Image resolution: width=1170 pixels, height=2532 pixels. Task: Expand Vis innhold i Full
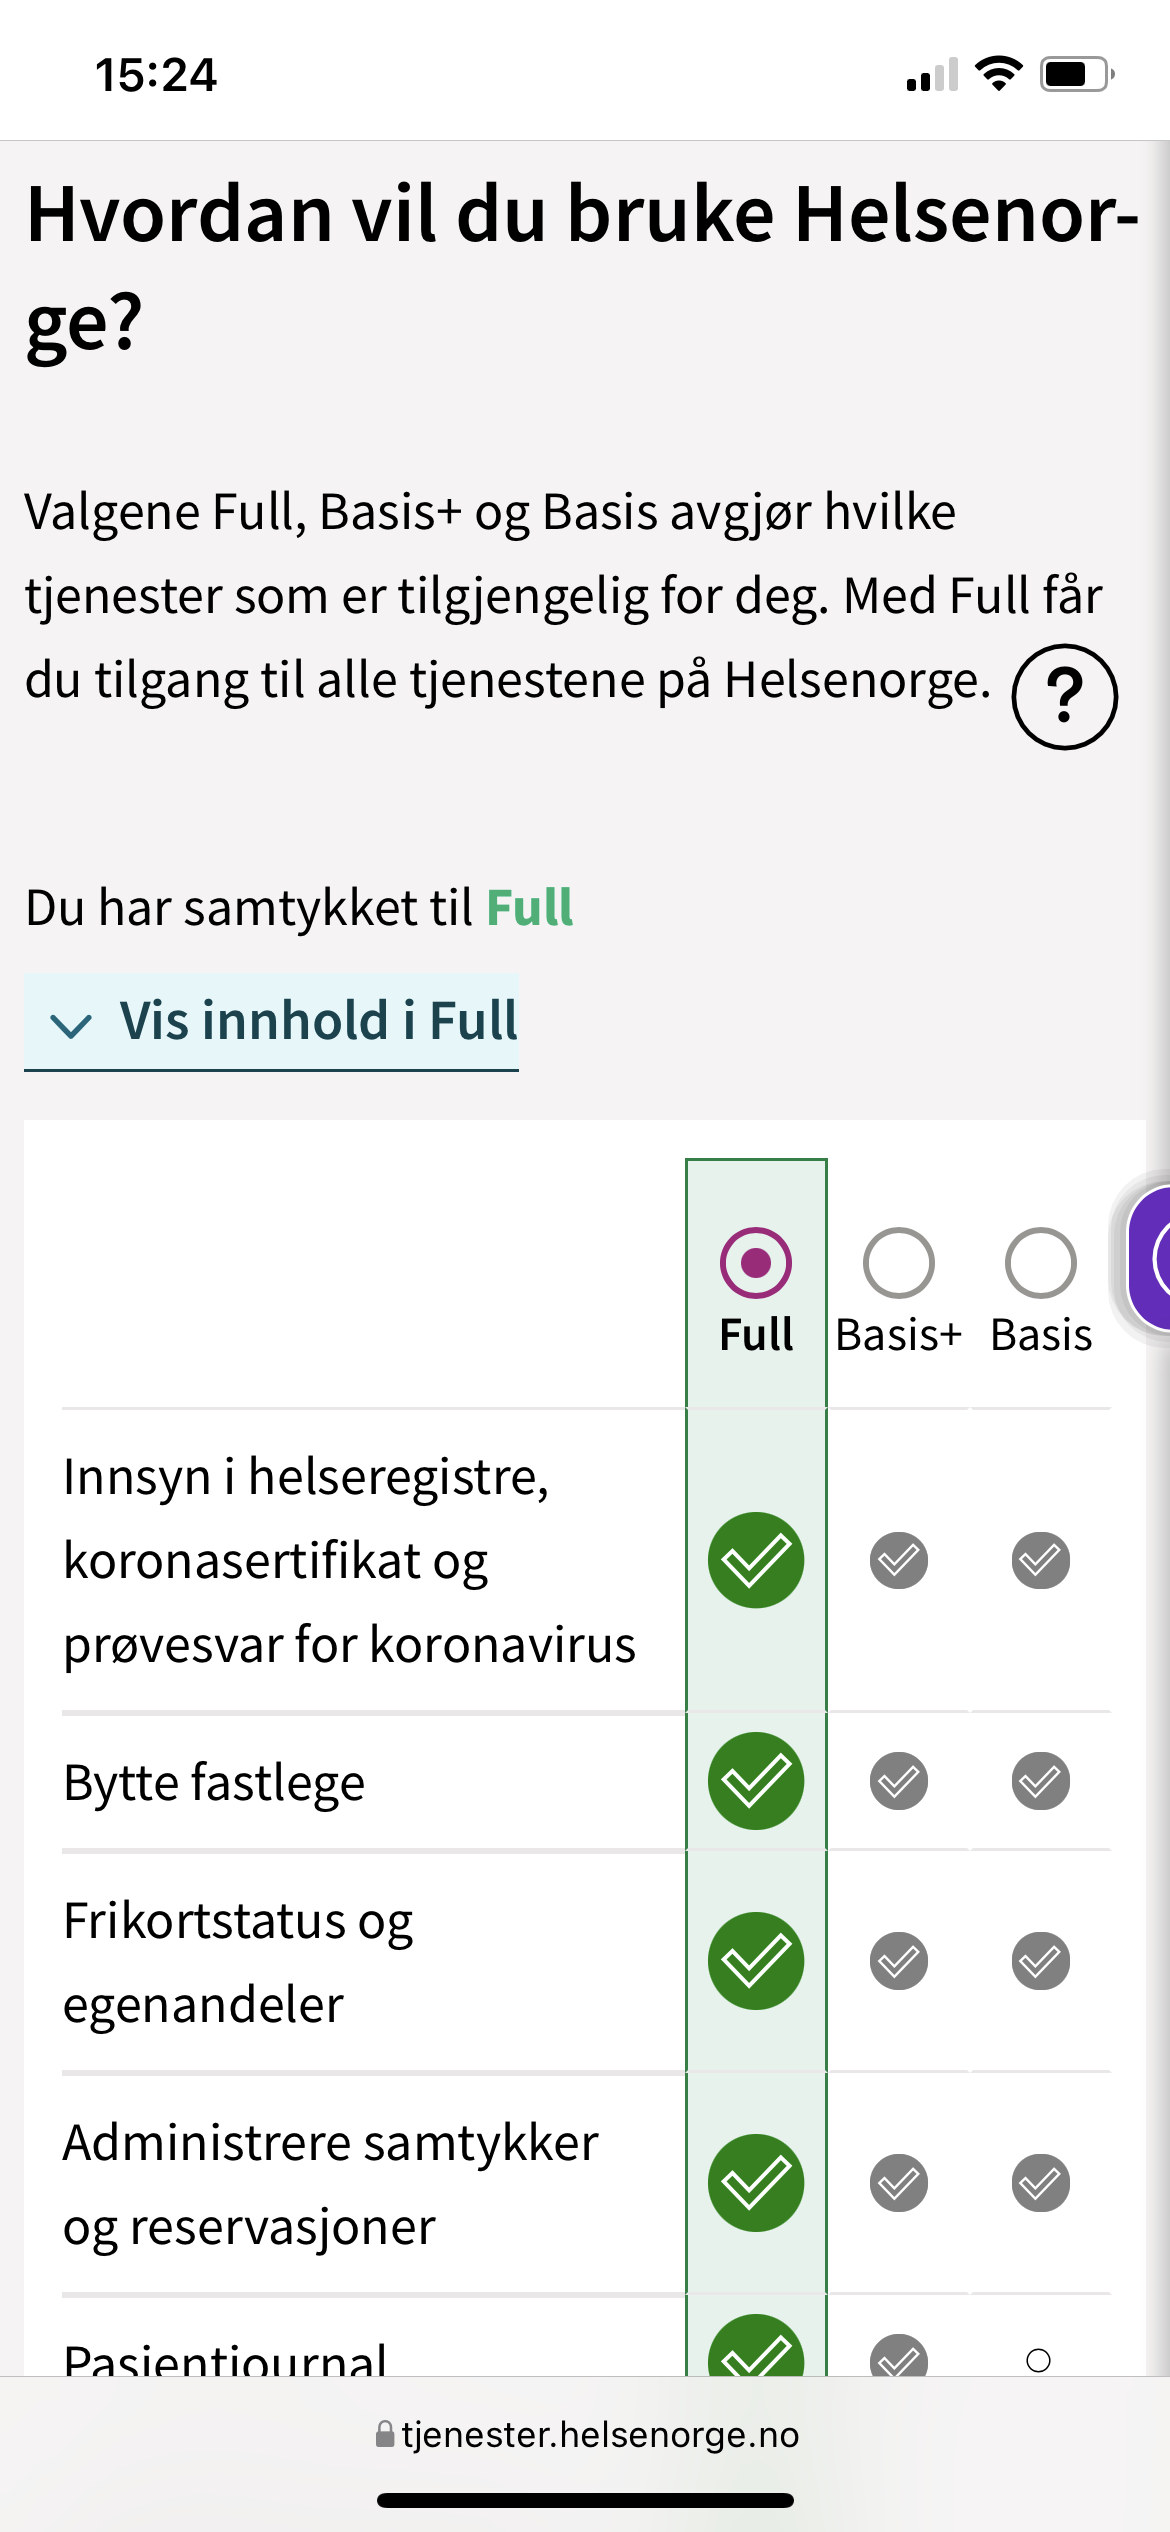[271, 1022]
